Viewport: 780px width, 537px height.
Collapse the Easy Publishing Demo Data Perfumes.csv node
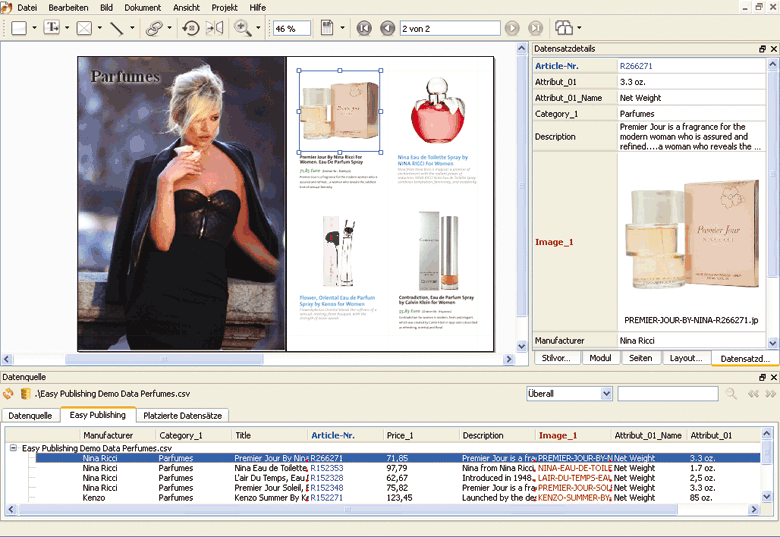pos(13,448)
